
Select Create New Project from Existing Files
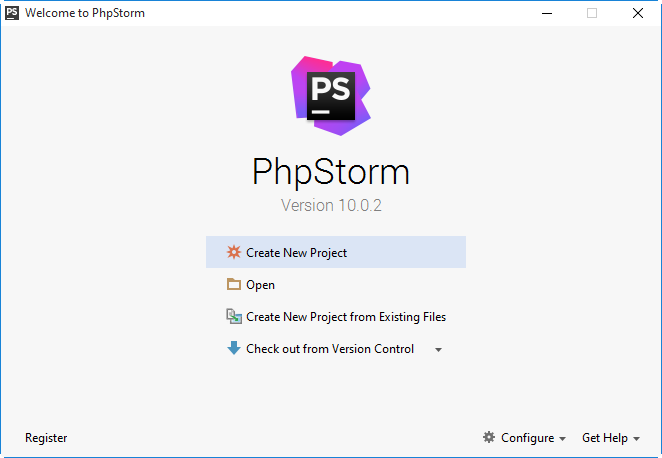(x=346, y=317)
